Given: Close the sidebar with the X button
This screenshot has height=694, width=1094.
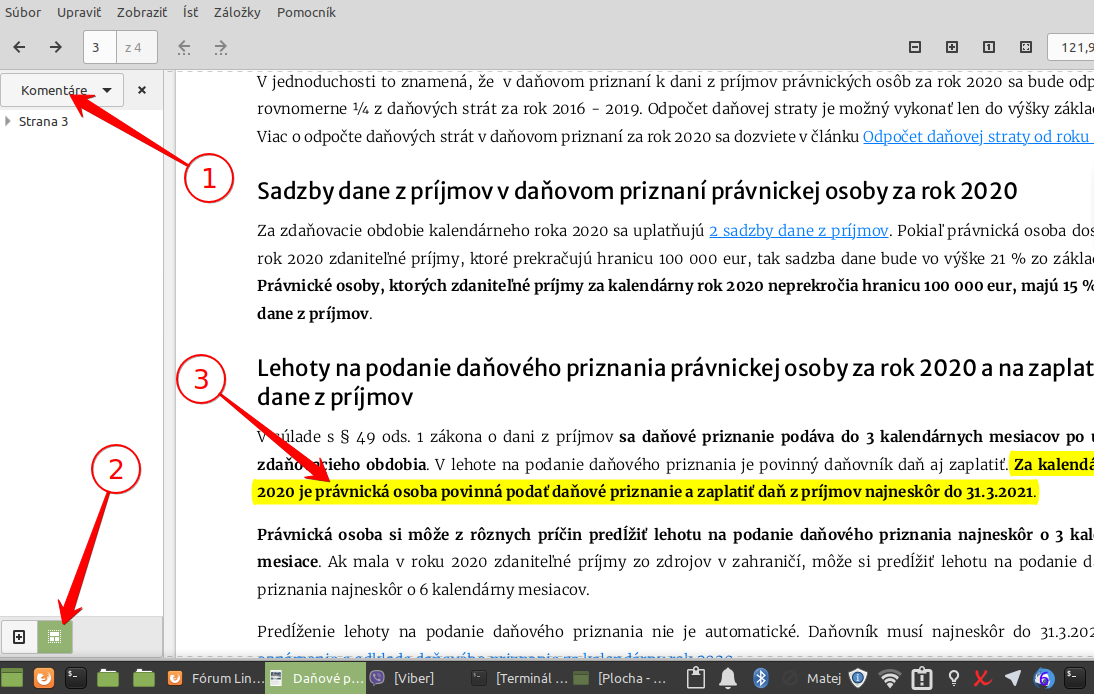Looking at the screenshot, I should point(142,90).
